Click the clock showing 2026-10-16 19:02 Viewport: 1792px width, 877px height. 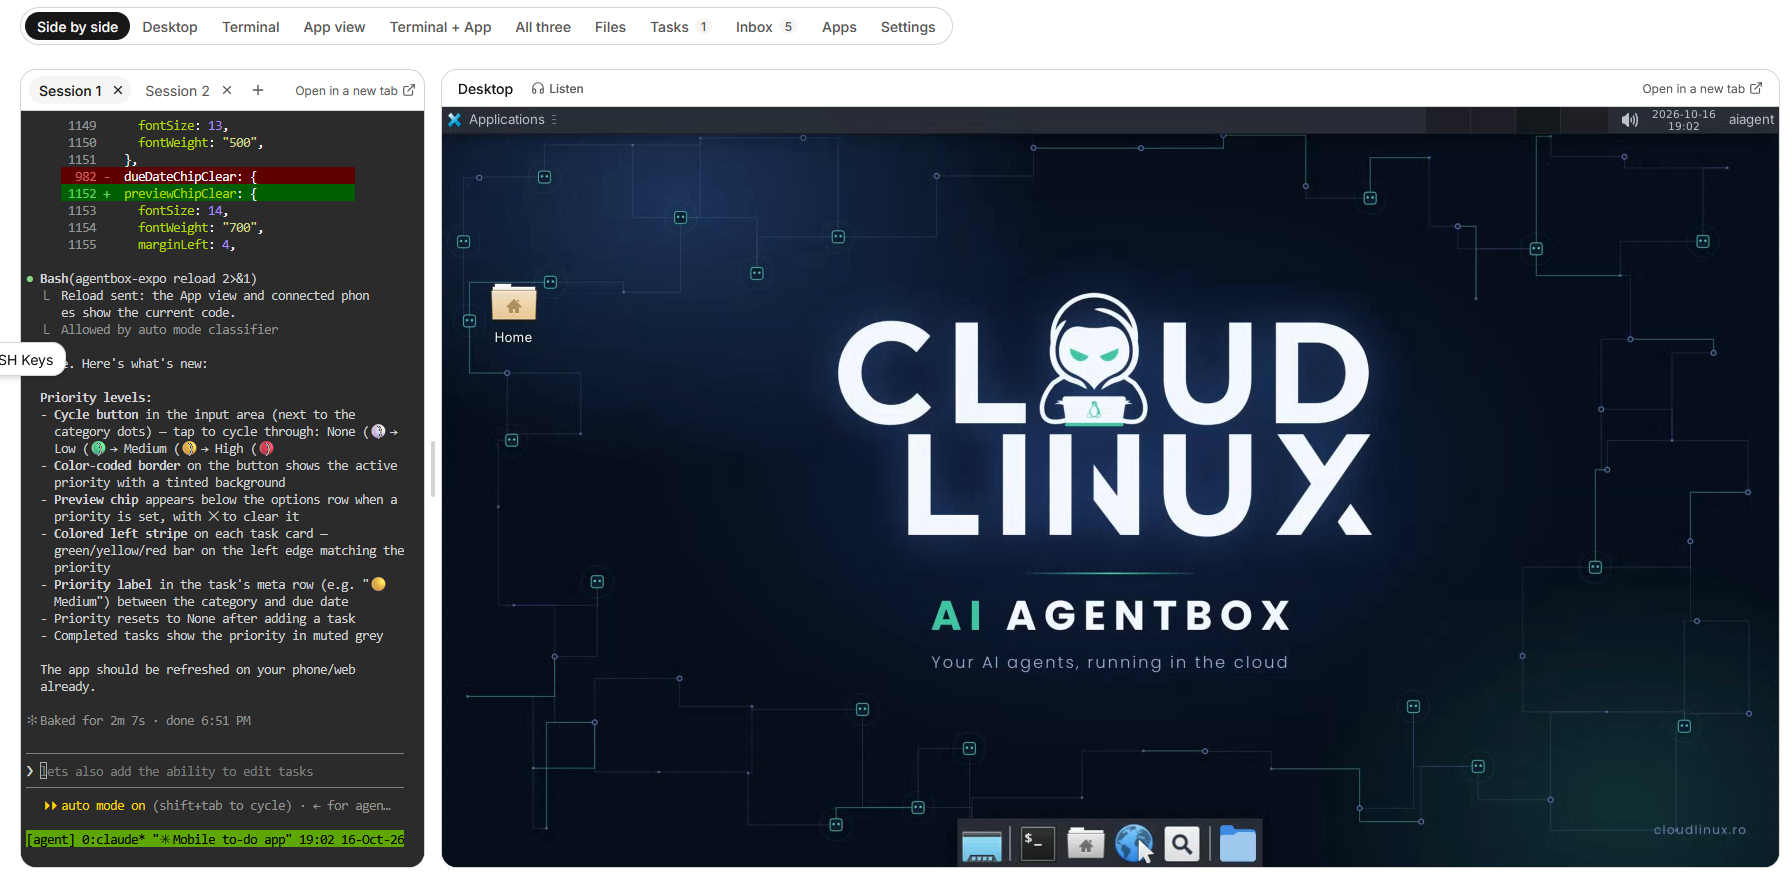point(1684,120)
